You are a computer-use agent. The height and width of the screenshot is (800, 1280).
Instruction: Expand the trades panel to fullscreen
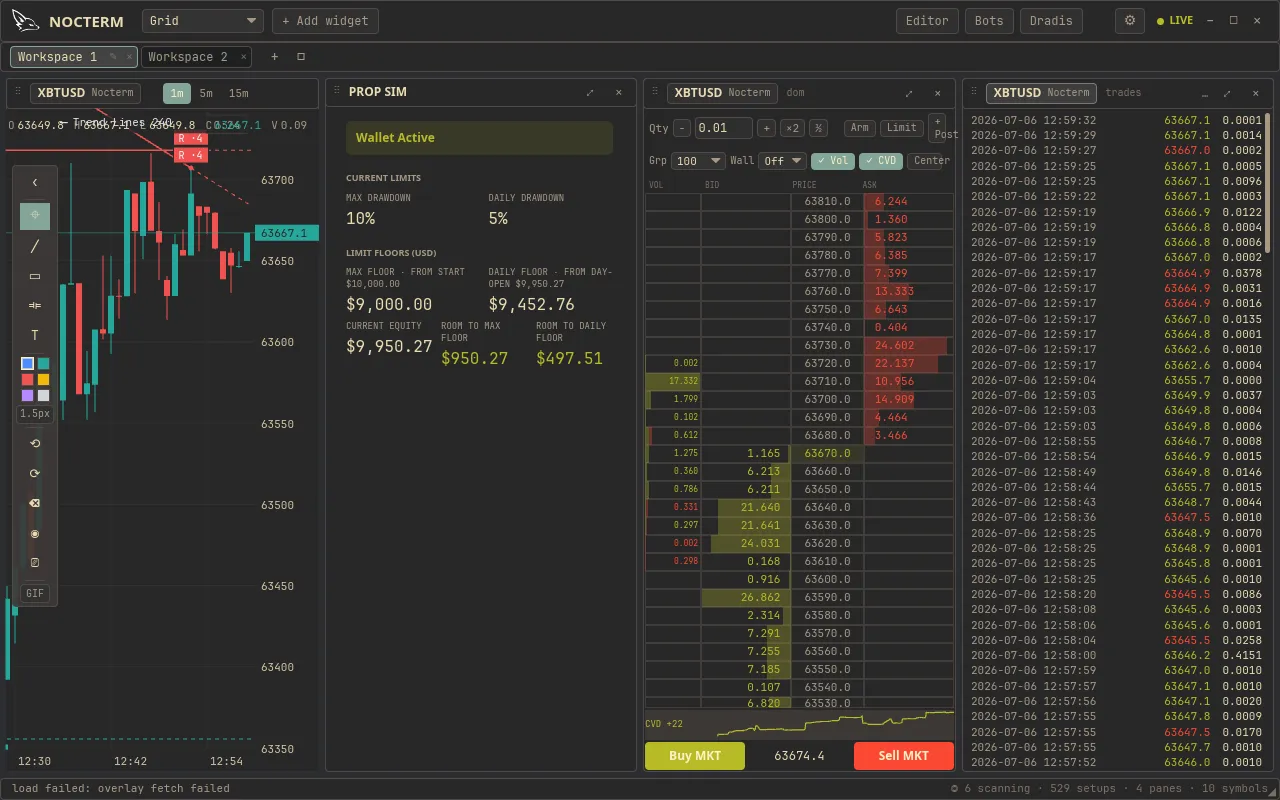pos(1228,93)
